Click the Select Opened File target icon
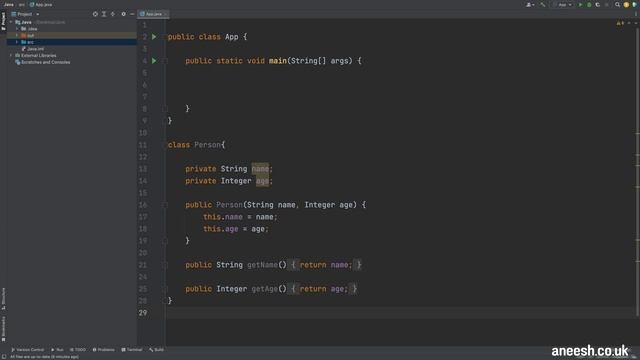This screenshot has width=640, height=360. click(x=95, y=14)
